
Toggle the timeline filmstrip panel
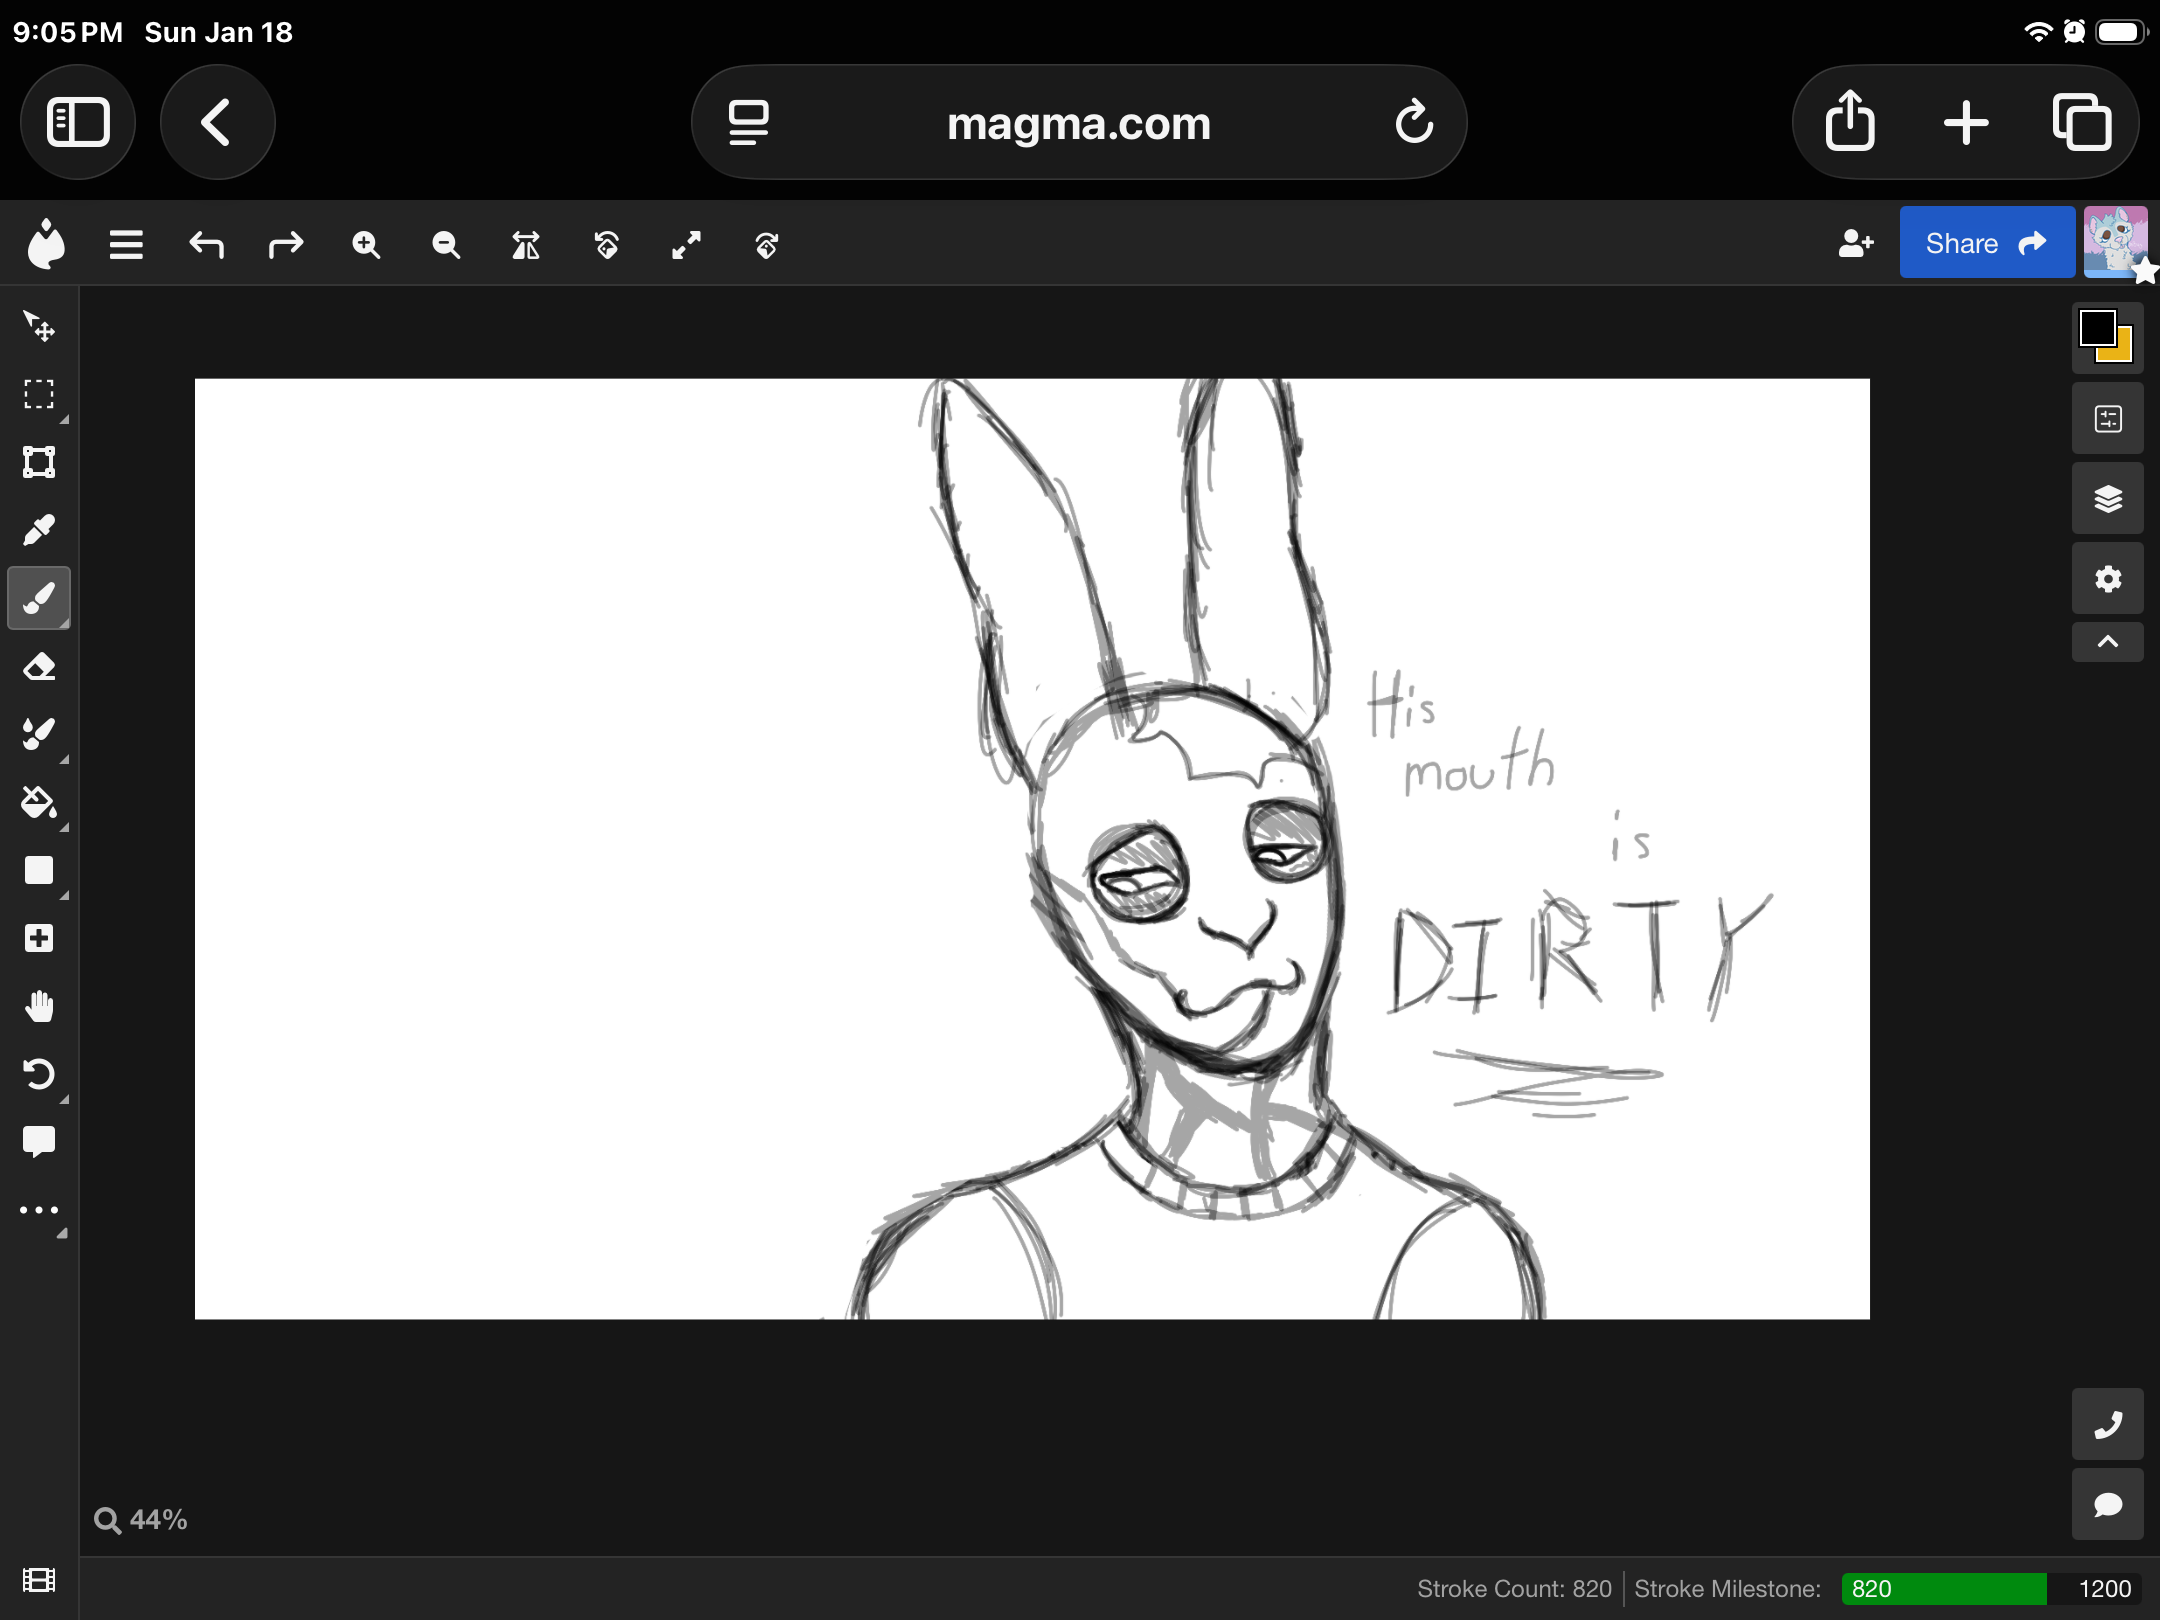click(39, 1581)
